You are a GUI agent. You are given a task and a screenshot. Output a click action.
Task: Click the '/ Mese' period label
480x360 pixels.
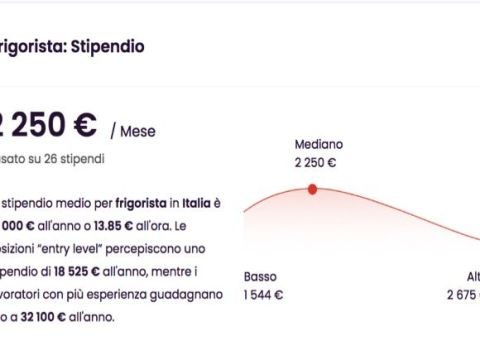[133, 131]
